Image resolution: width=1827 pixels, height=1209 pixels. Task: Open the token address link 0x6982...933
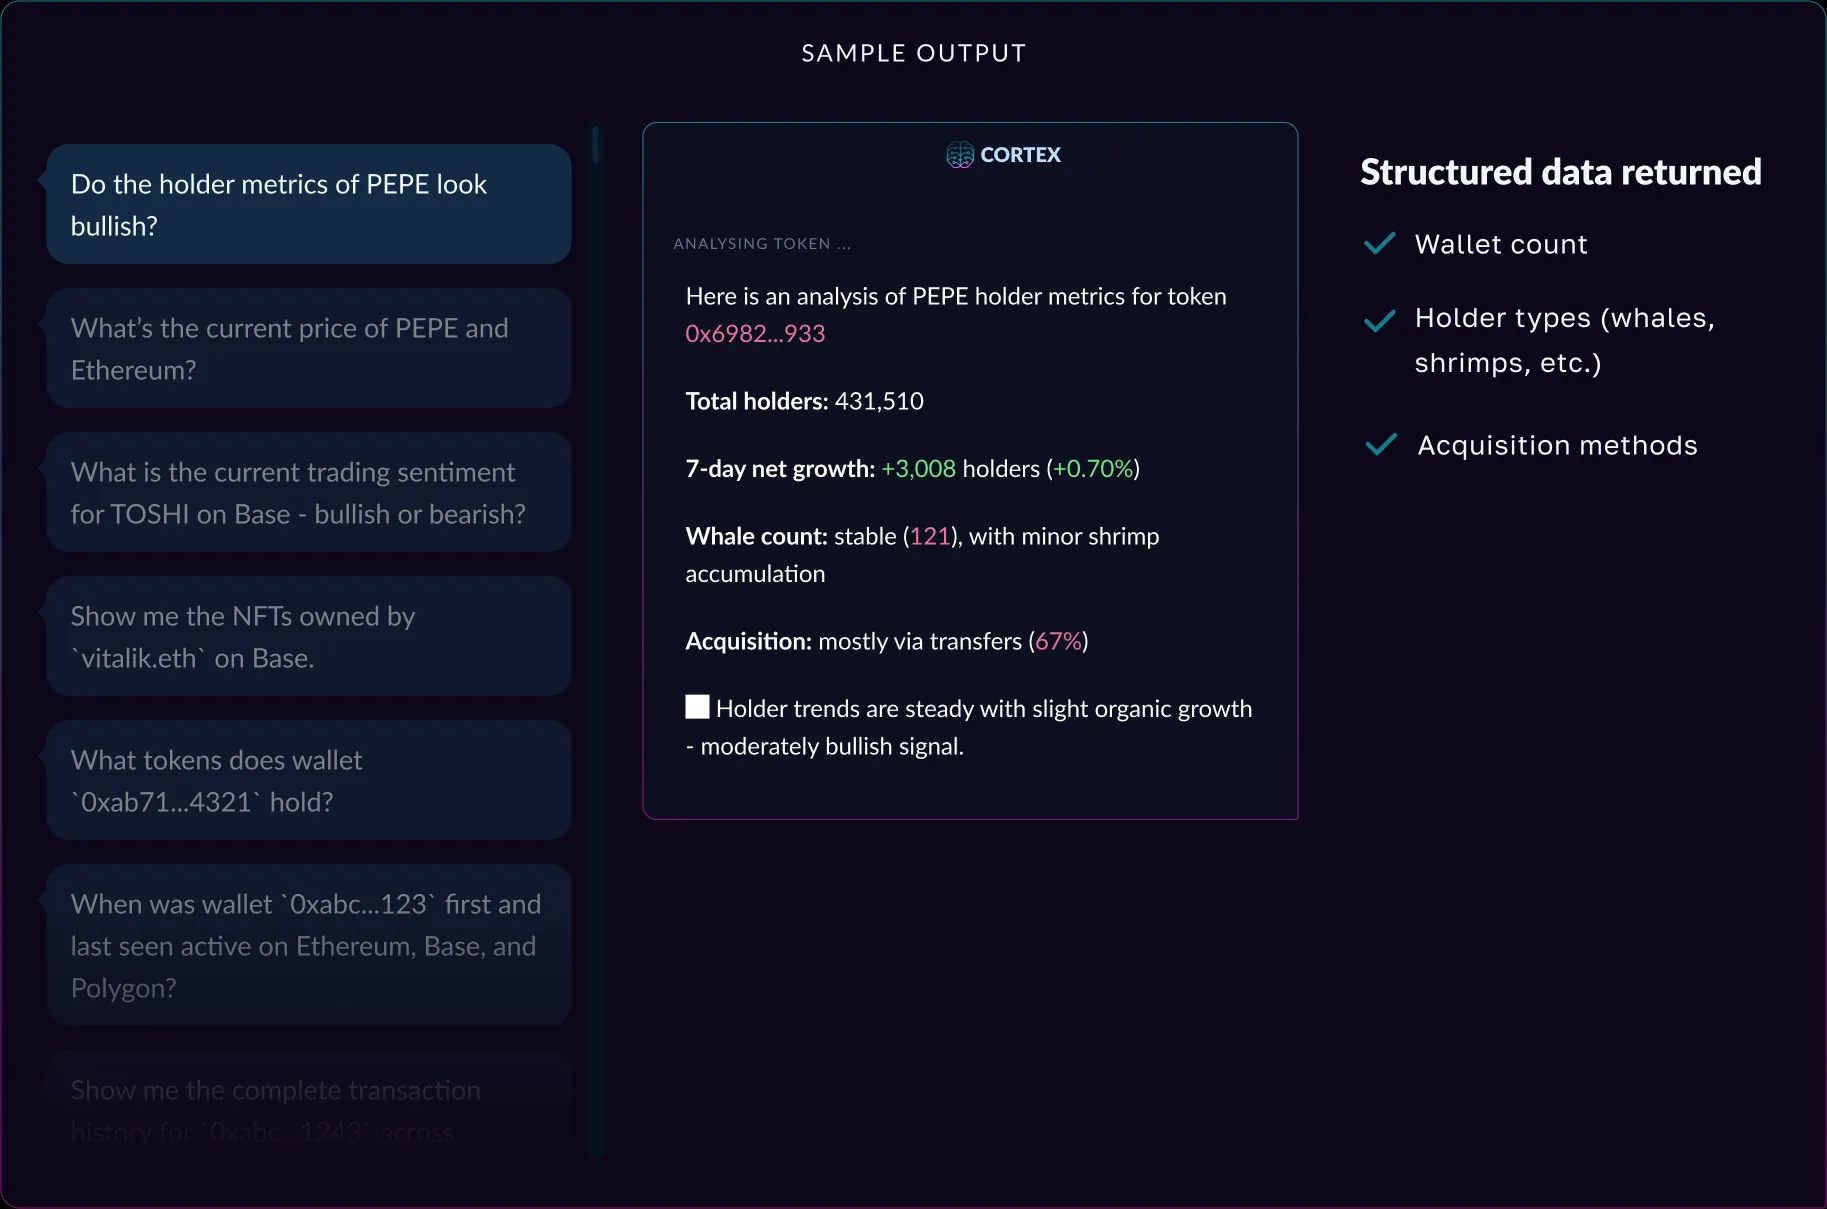click(755, 333)
